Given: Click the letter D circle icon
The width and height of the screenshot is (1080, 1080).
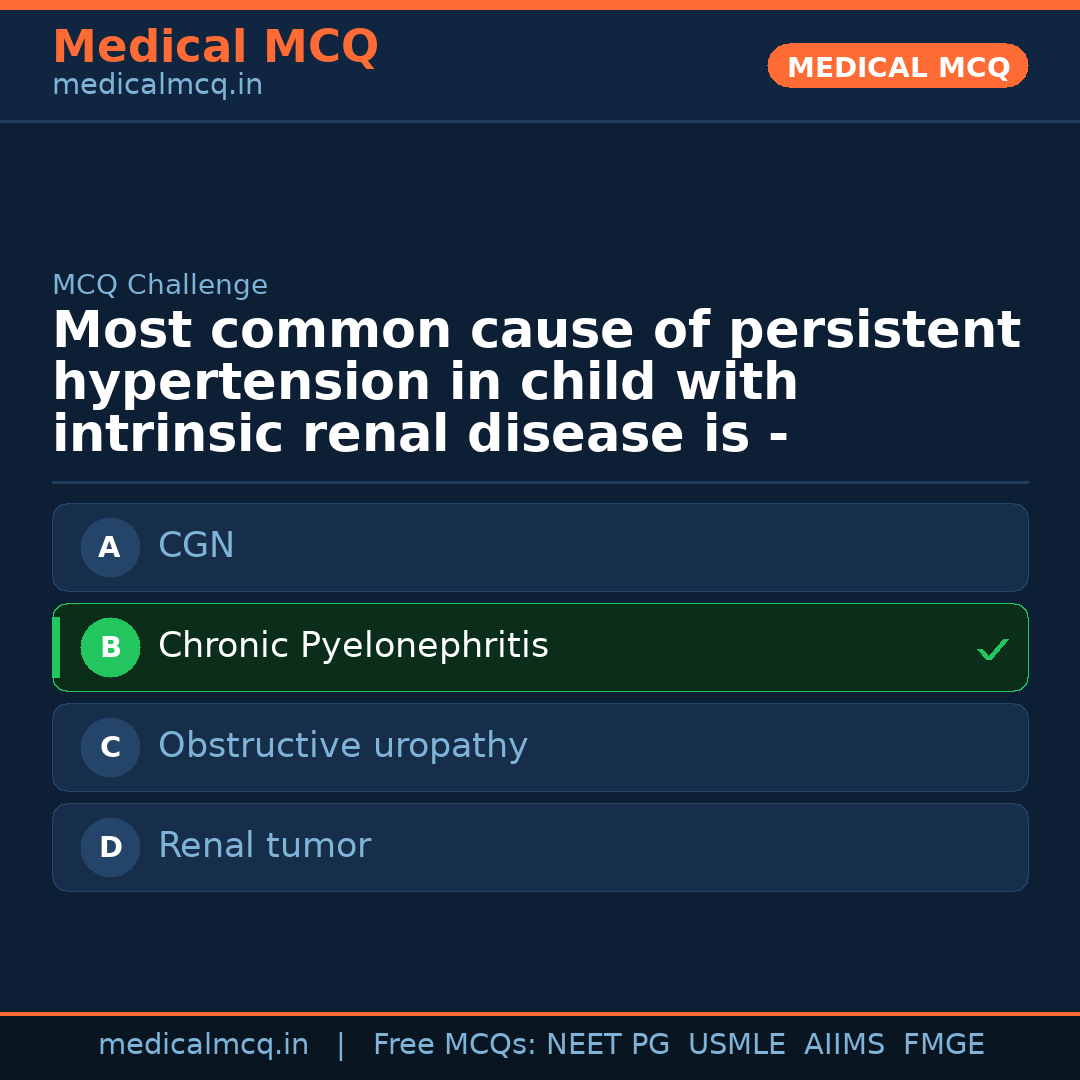Looking at the screenshot, I should coord(110,847).
